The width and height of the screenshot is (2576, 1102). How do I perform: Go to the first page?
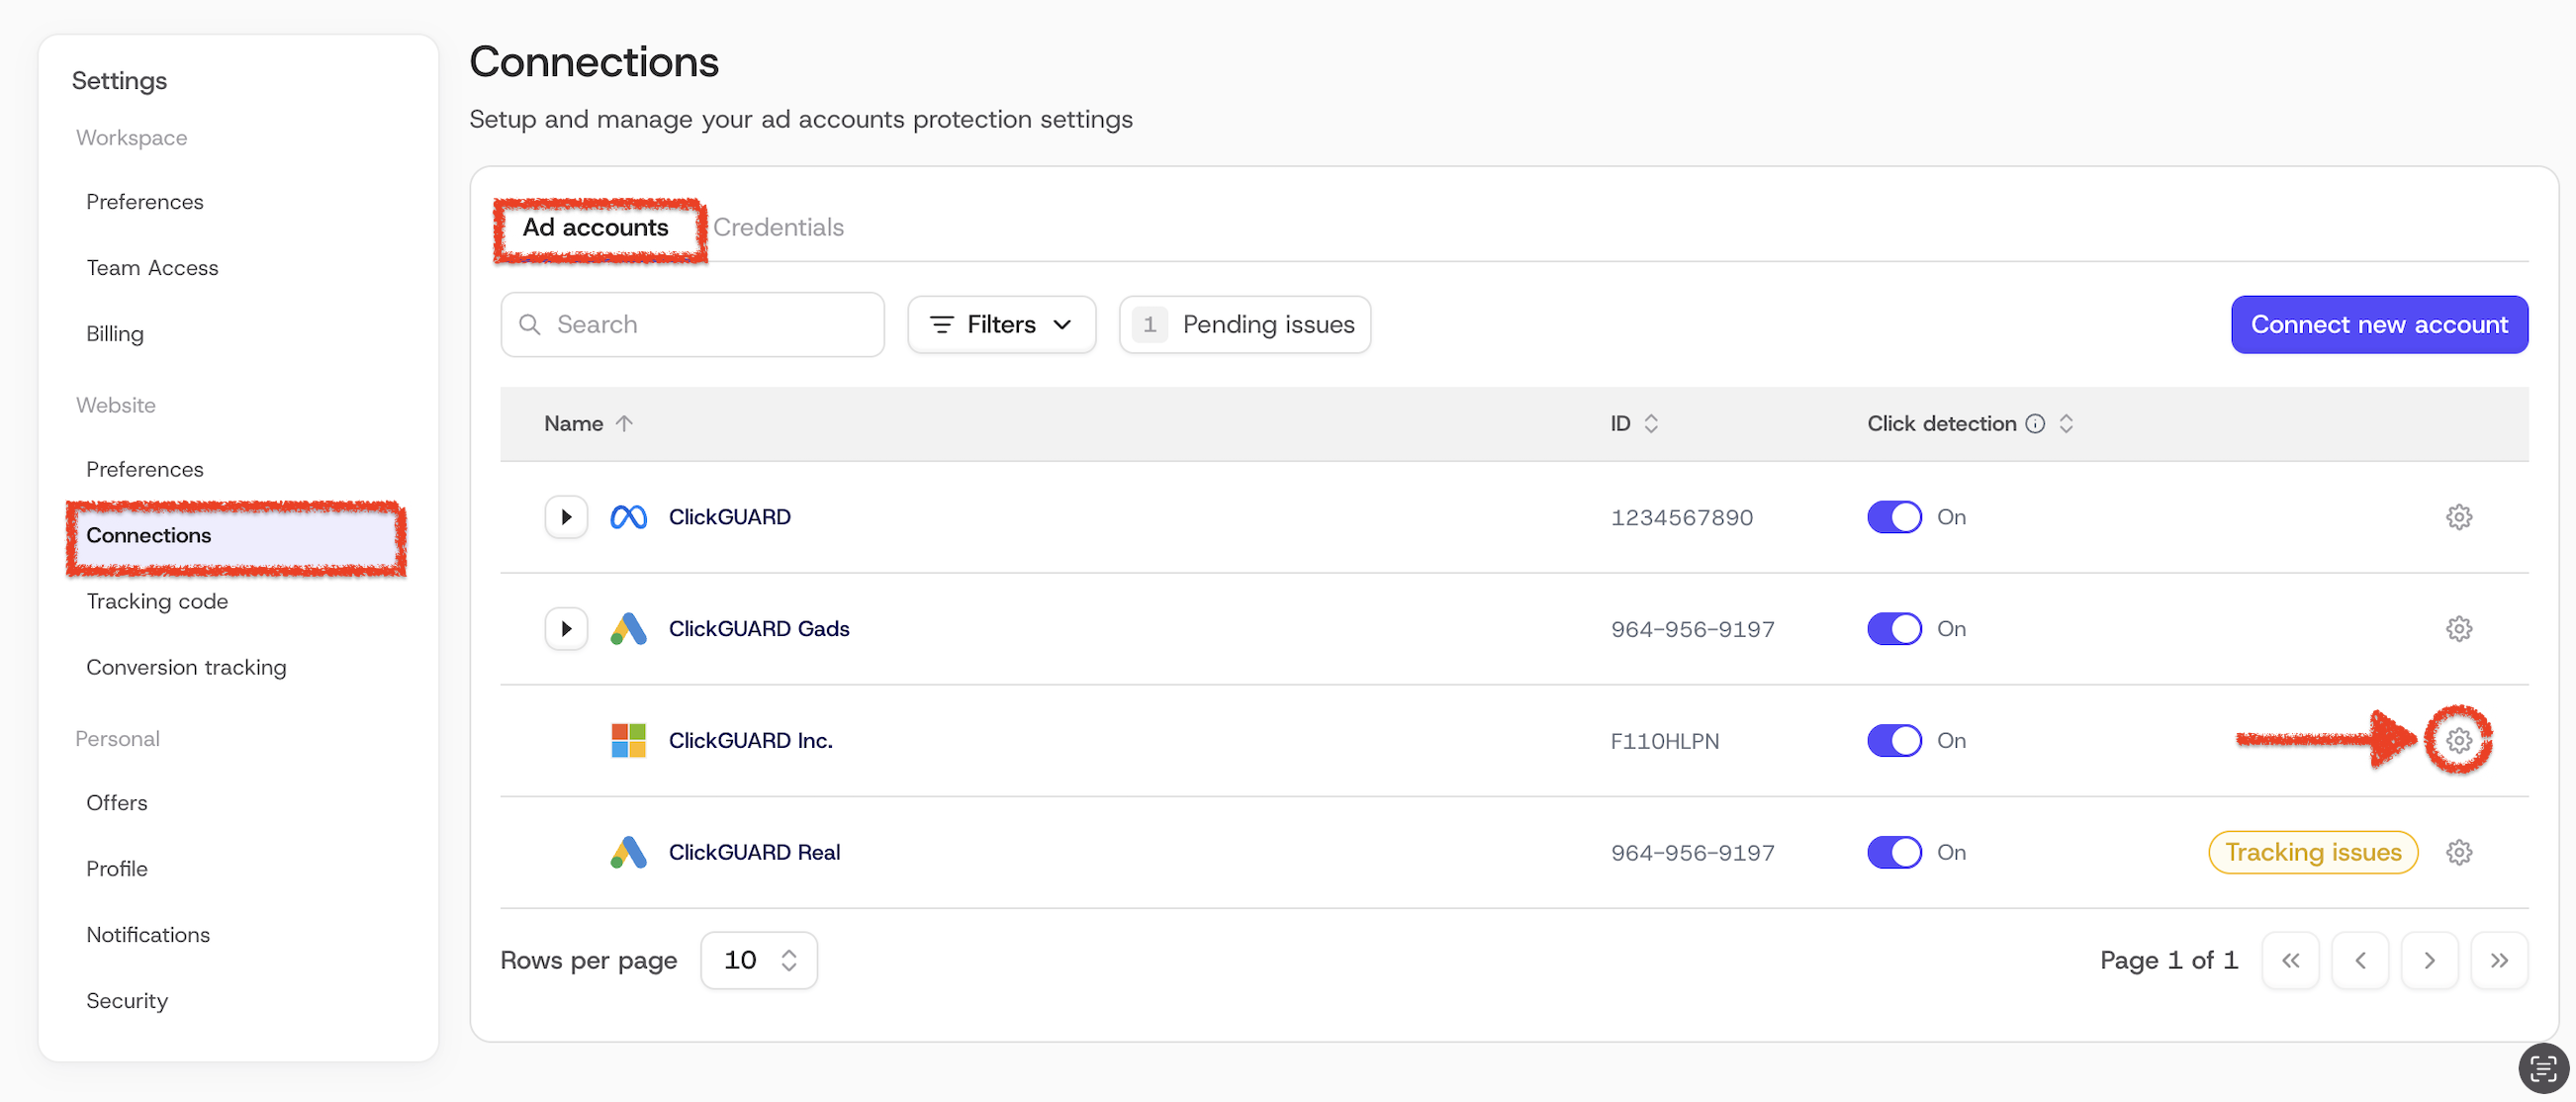[2290, 961]
